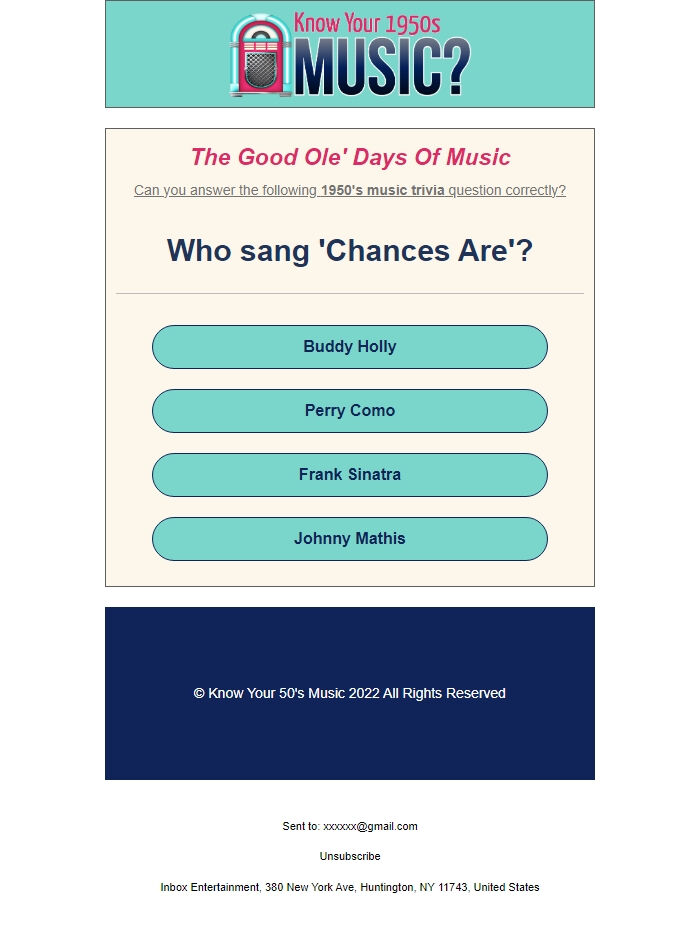Choose the Buddy Holly answer
This screenshot has height=934, width=700.
click(350, 347)
